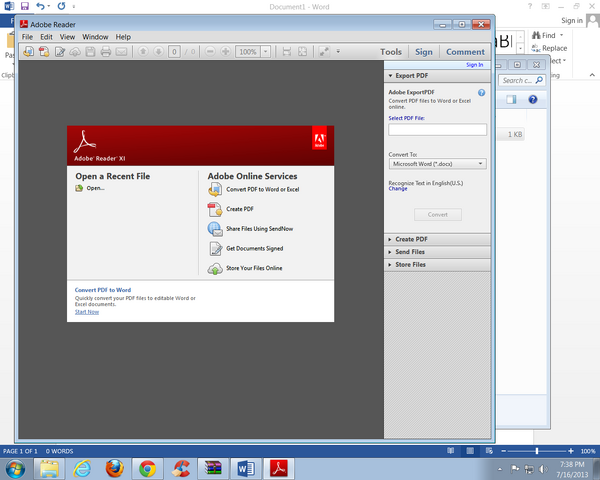Open the Word Find dropdown arrow
Viewport: 600px width, 480px height.
(x=561, y=35)
